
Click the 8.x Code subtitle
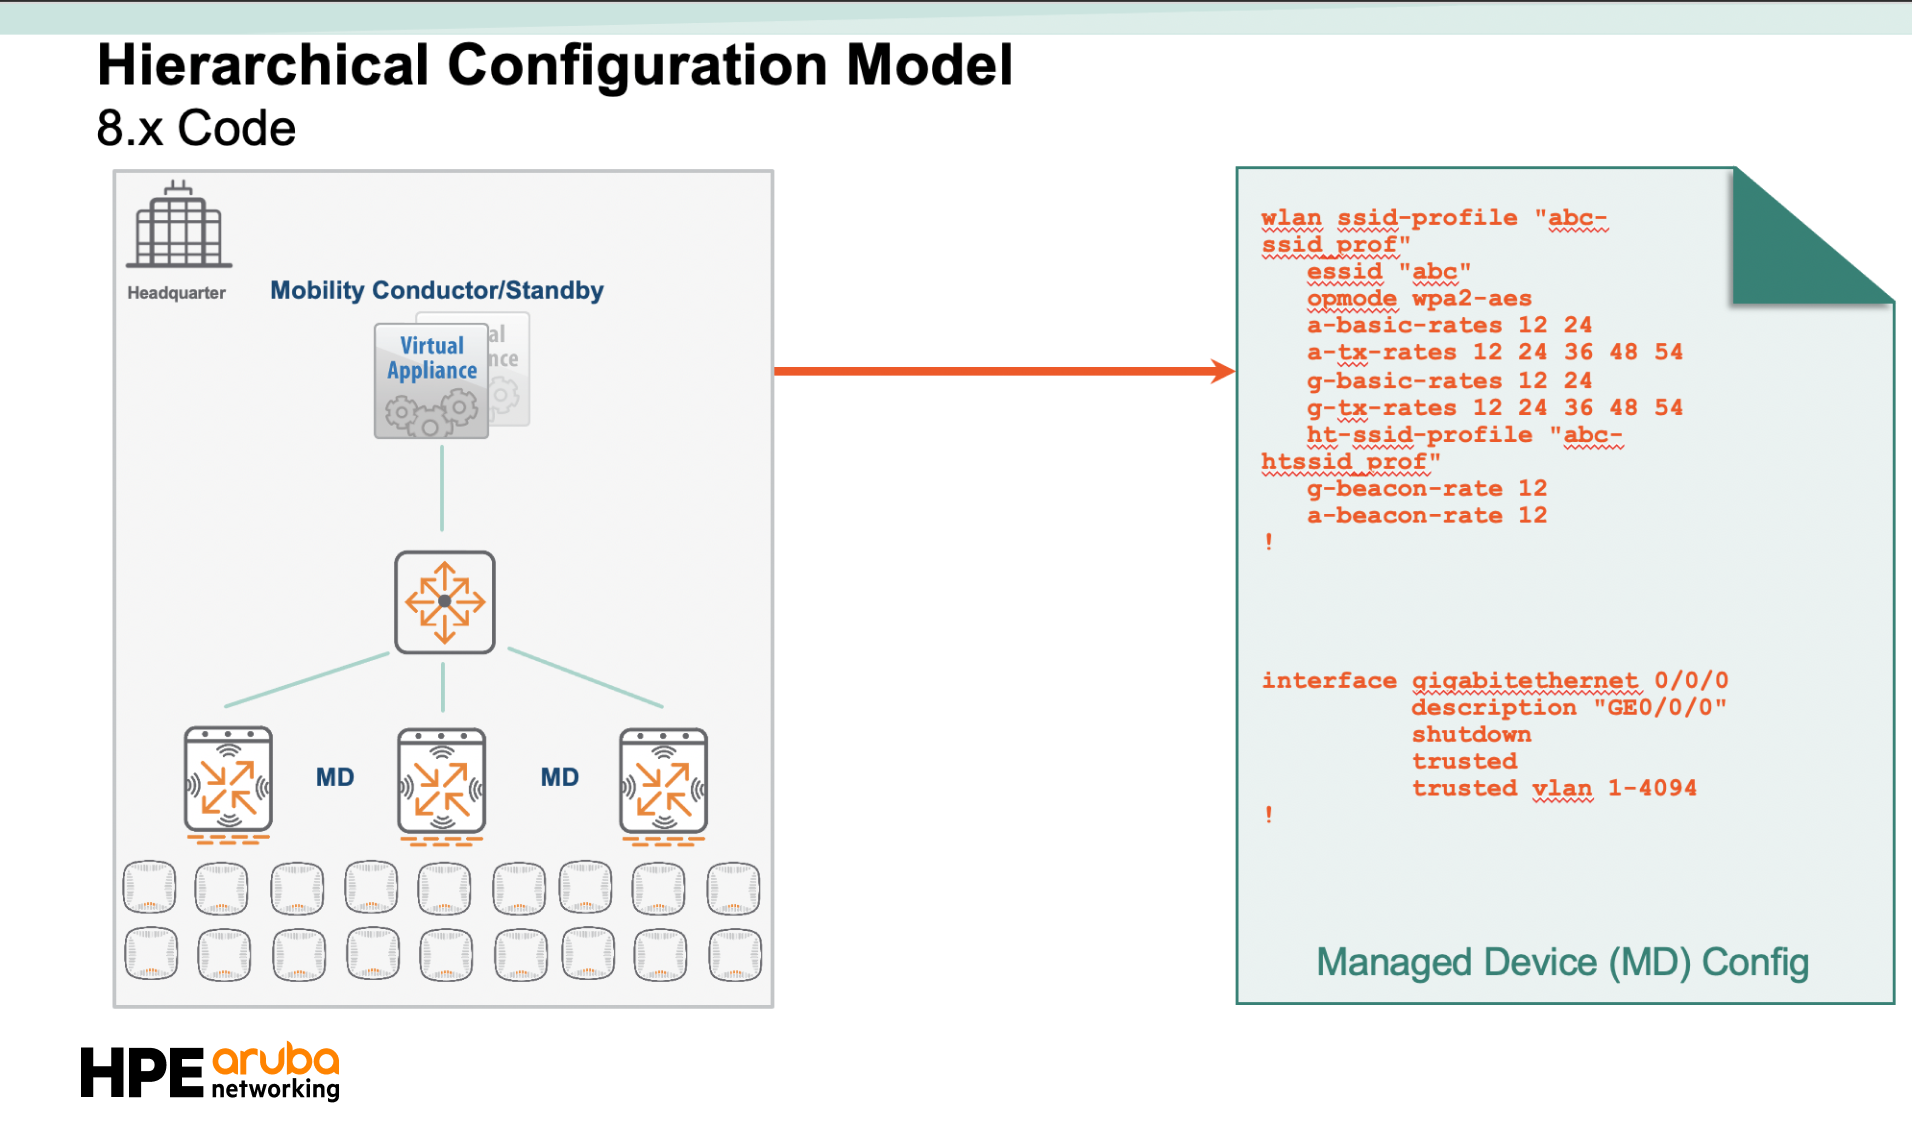pyautogui.click(x=196, y=128)
